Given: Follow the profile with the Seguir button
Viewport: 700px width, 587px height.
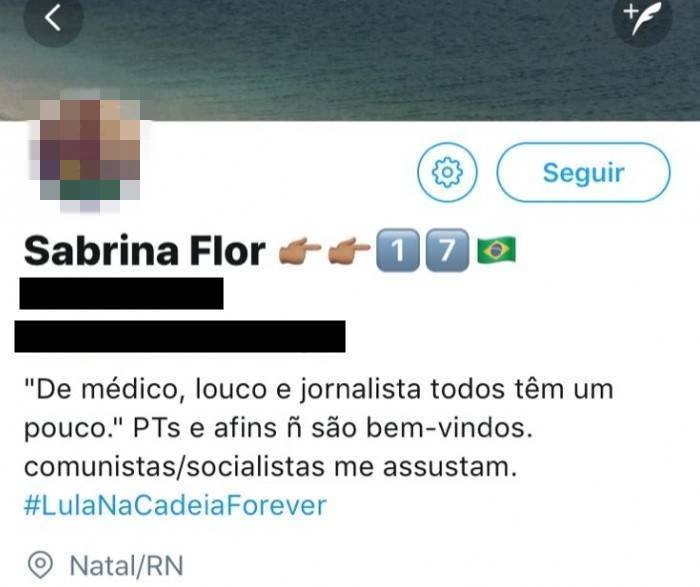Looking at the screenshot, I should (x=583, y=172).
